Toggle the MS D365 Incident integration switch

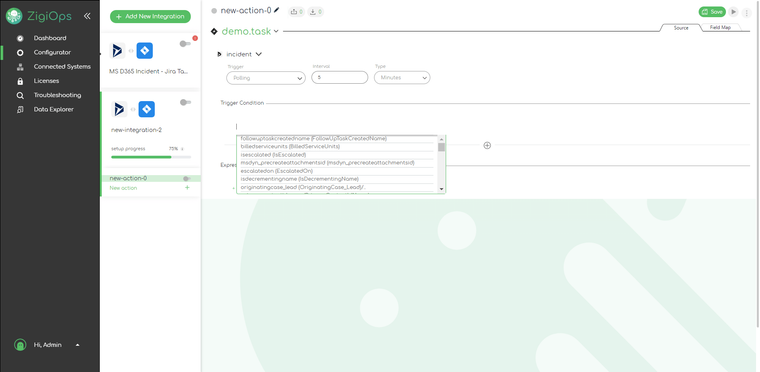(185, 44)
